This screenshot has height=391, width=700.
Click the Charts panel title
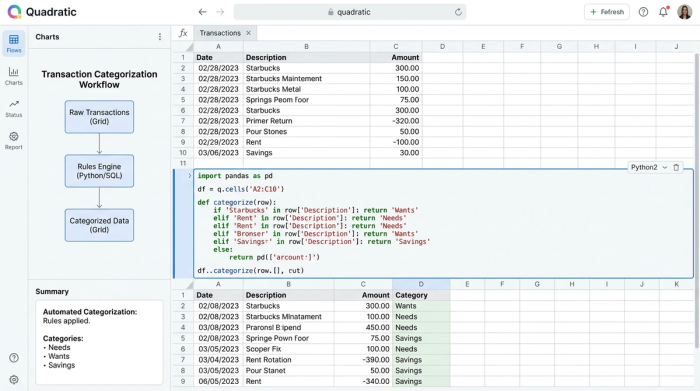tap(47, 37)
